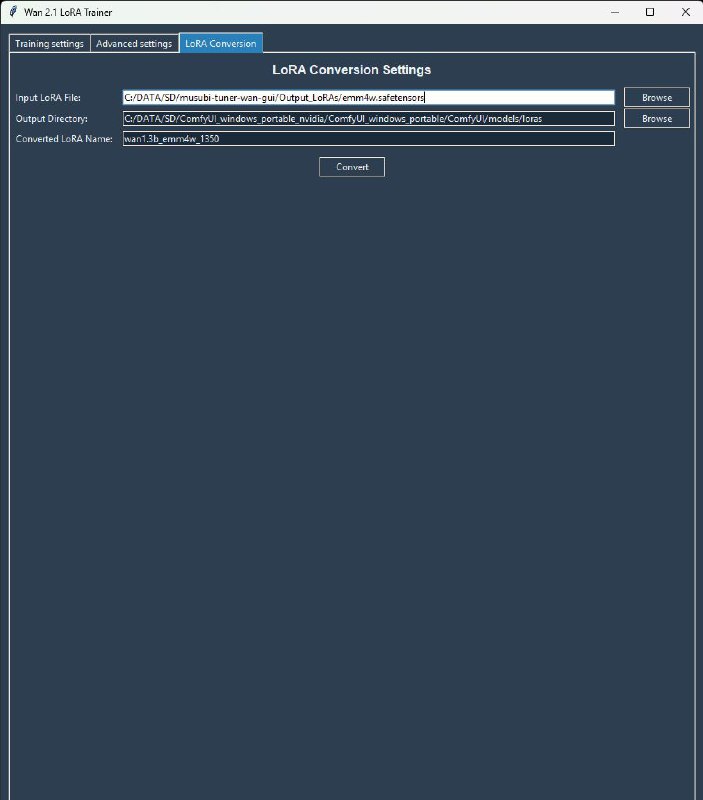
Task: Click the Output Directory path field
Action: click(x=368, y=118)
